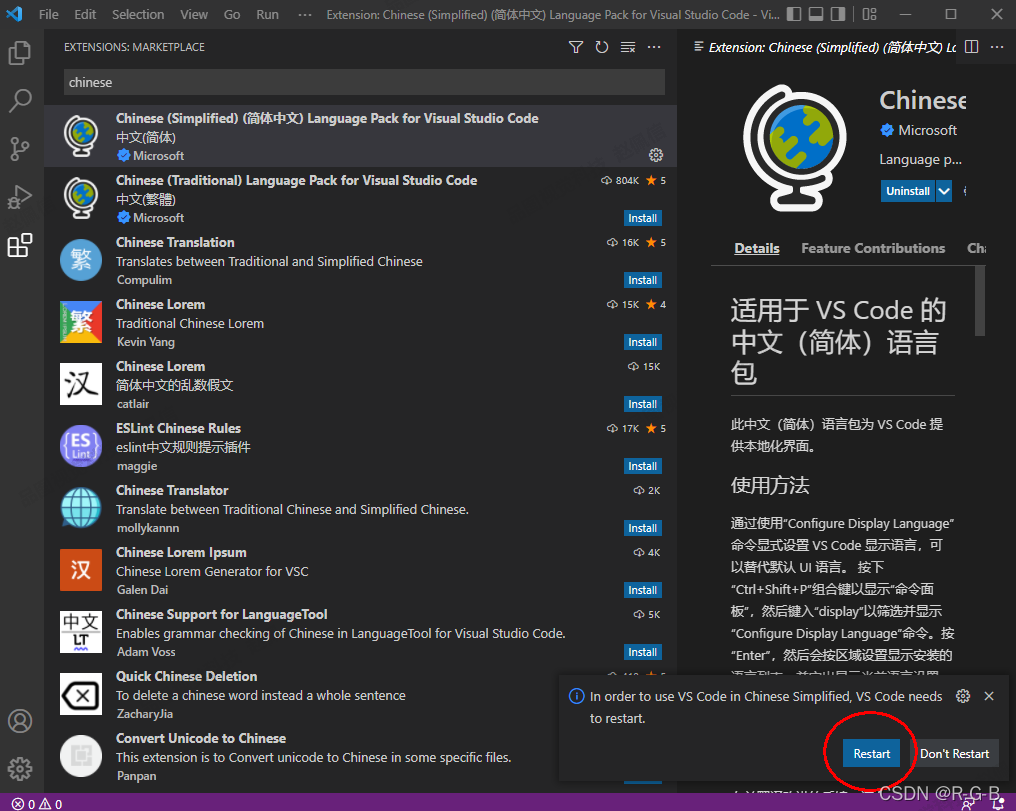
Task: Open notification settings gear icon
Action: [x=963, y=696]
